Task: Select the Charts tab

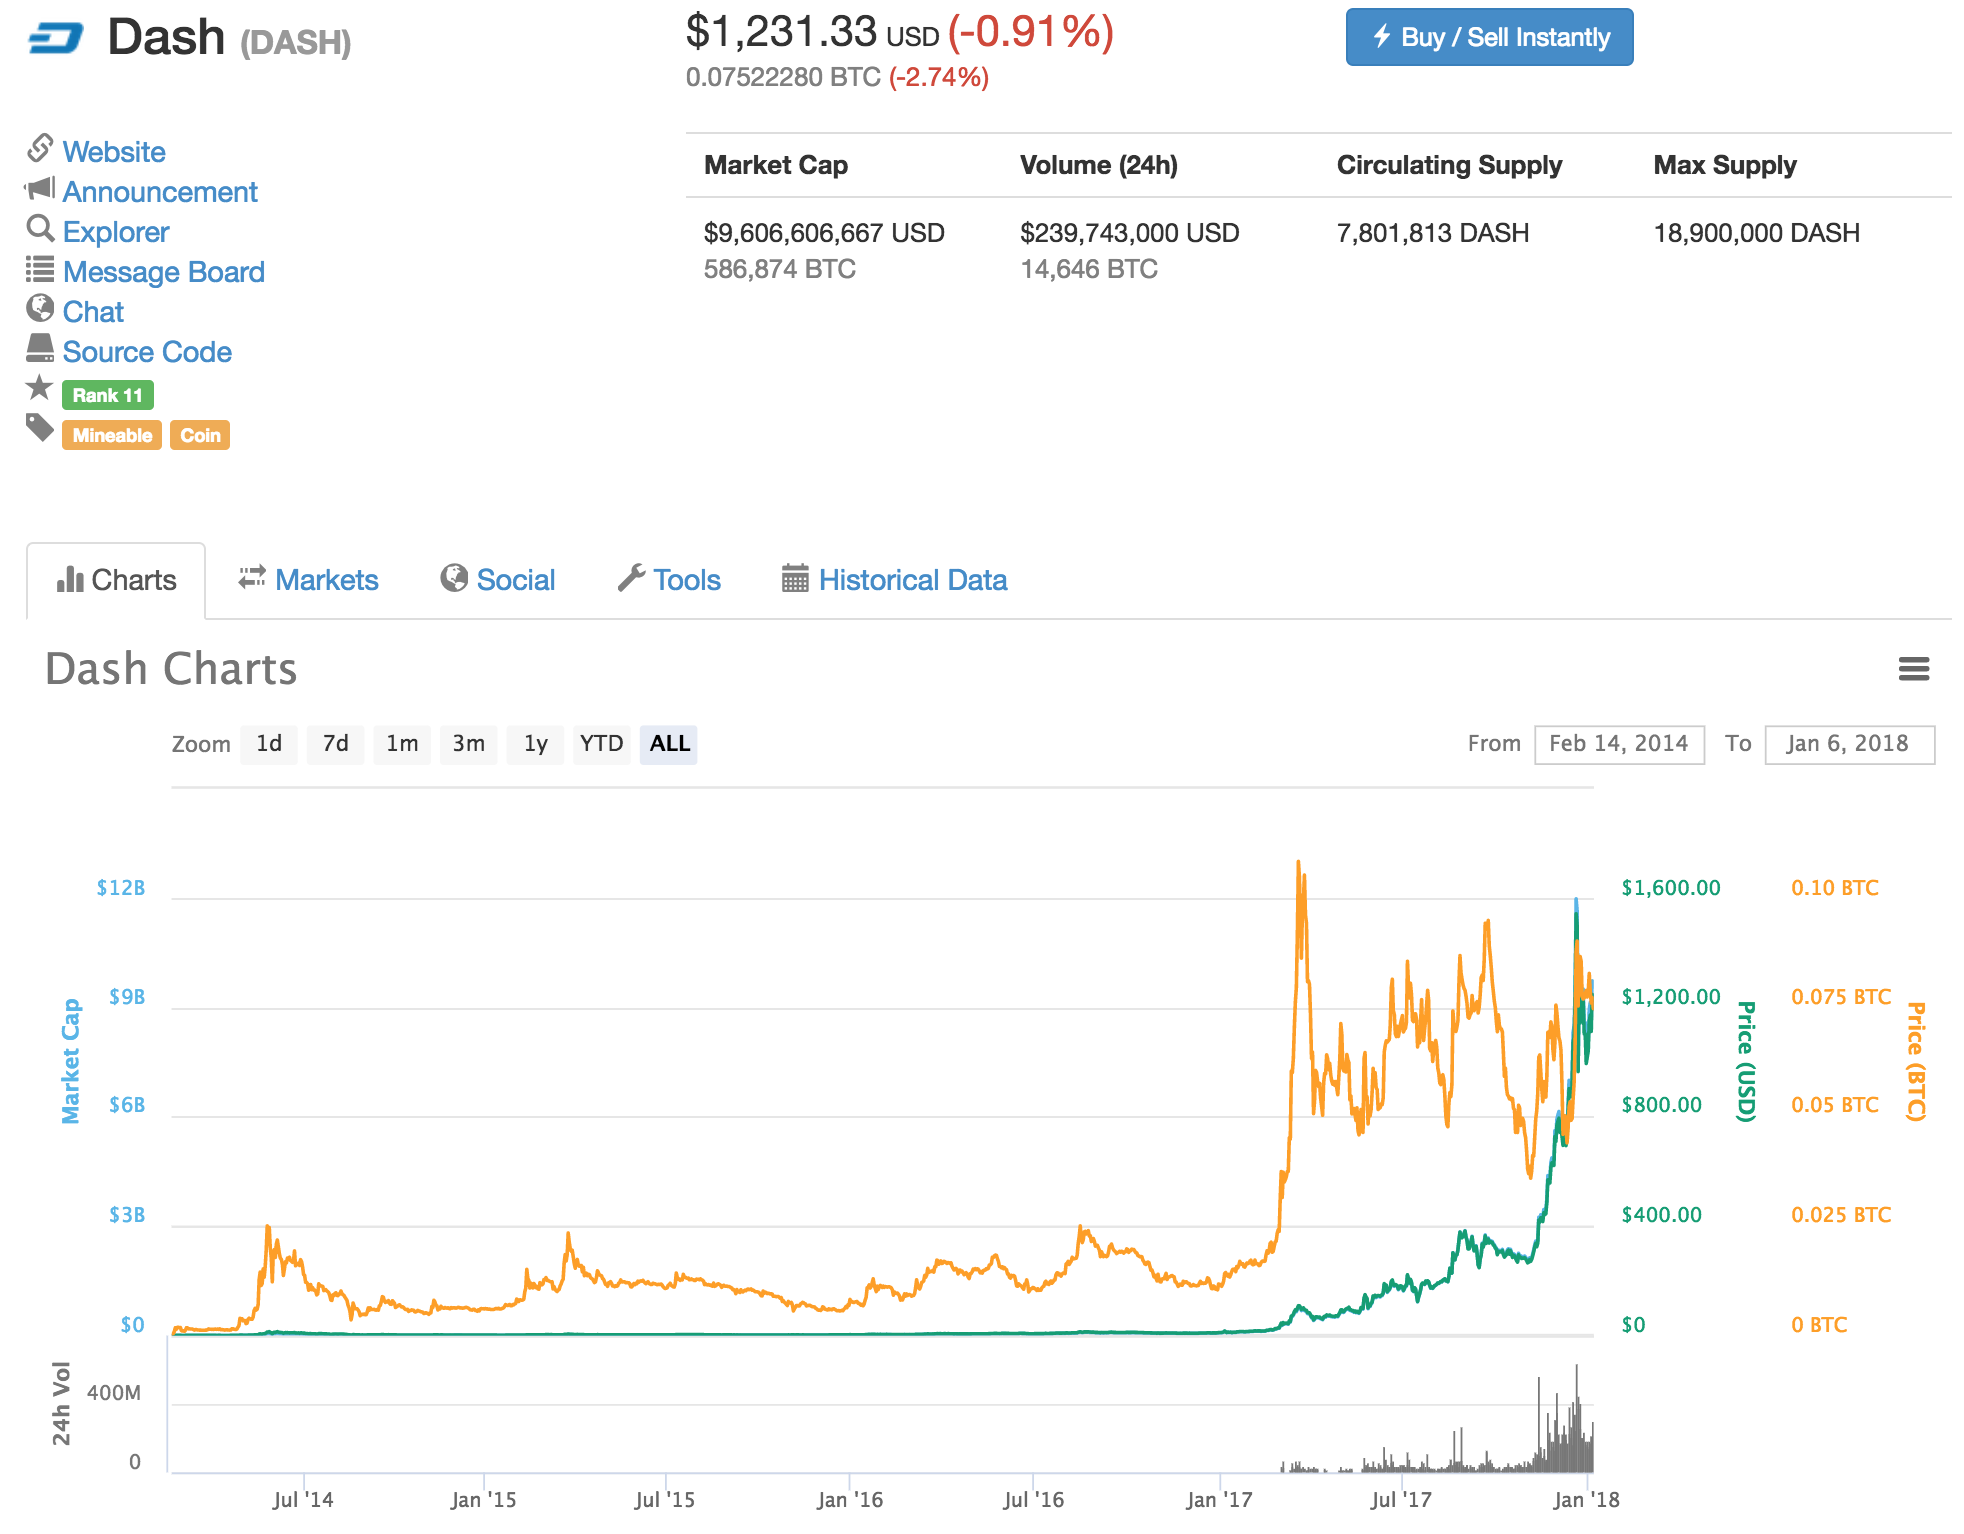Action: [116, 580]
